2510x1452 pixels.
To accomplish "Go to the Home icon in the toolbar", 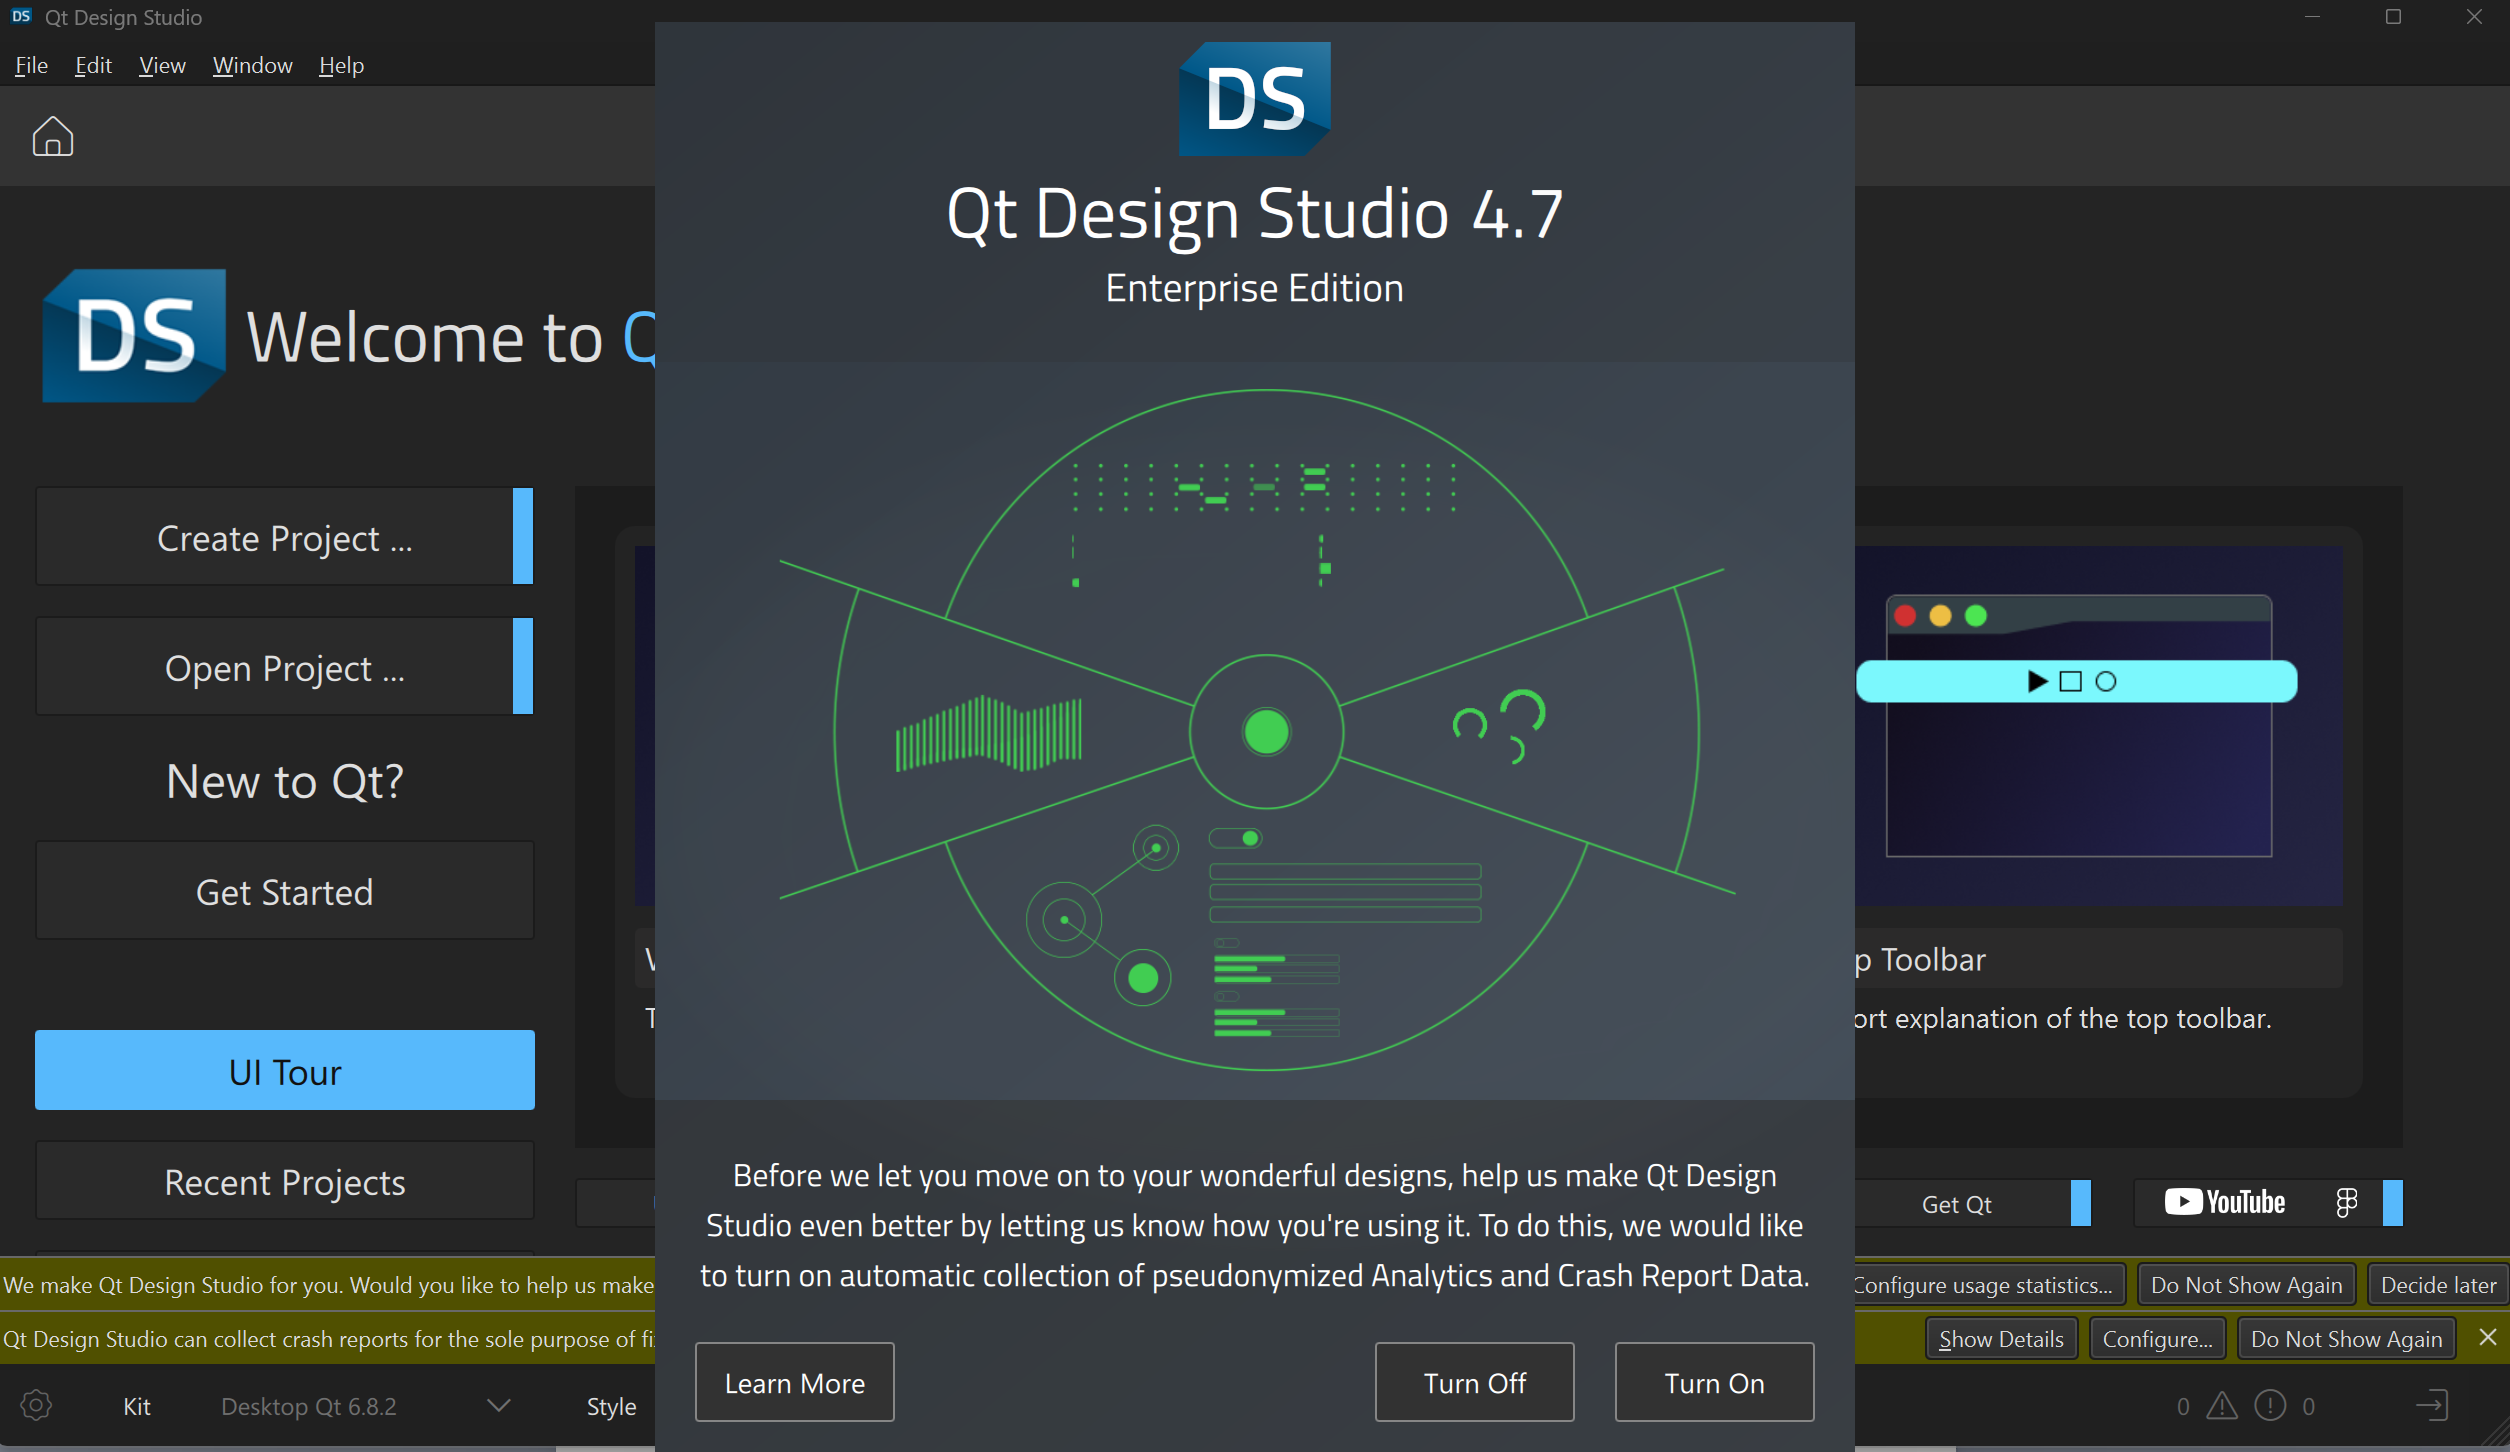I will (x=52, y=136).
